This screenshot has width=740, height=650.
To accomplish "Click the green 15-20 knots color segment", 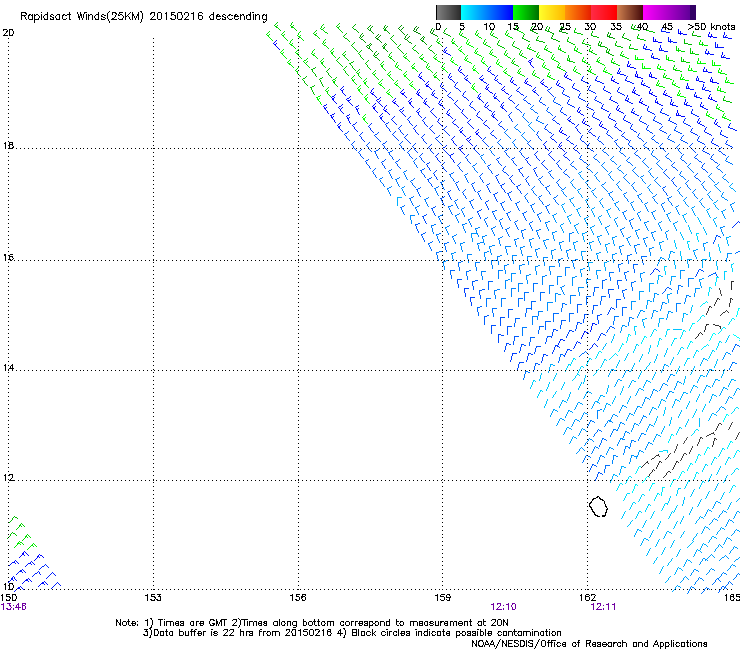I will 526,12.
